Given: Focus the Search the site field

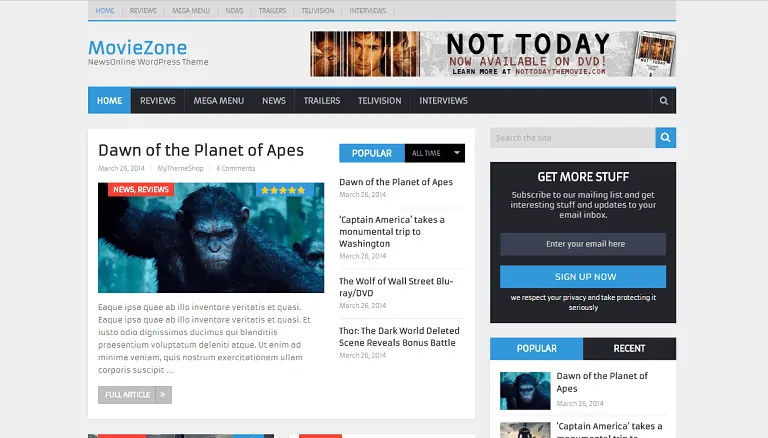Looking at the screenshot, I should (573, 138).
